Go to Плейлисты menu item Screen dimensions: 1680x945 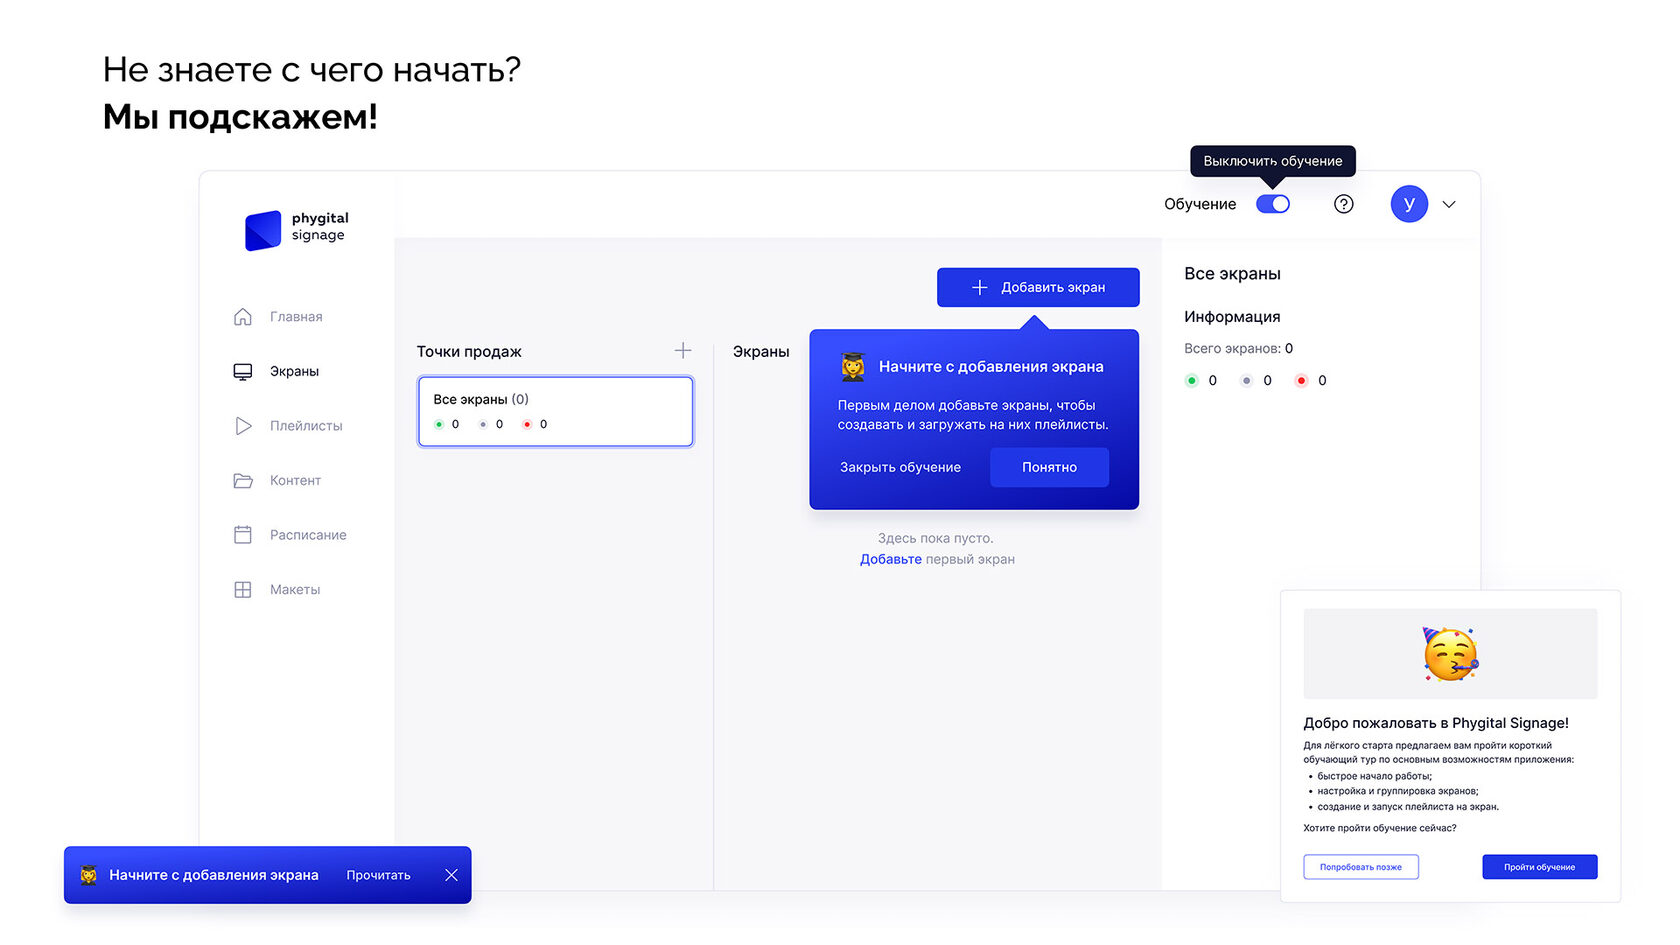click(306, 426)
